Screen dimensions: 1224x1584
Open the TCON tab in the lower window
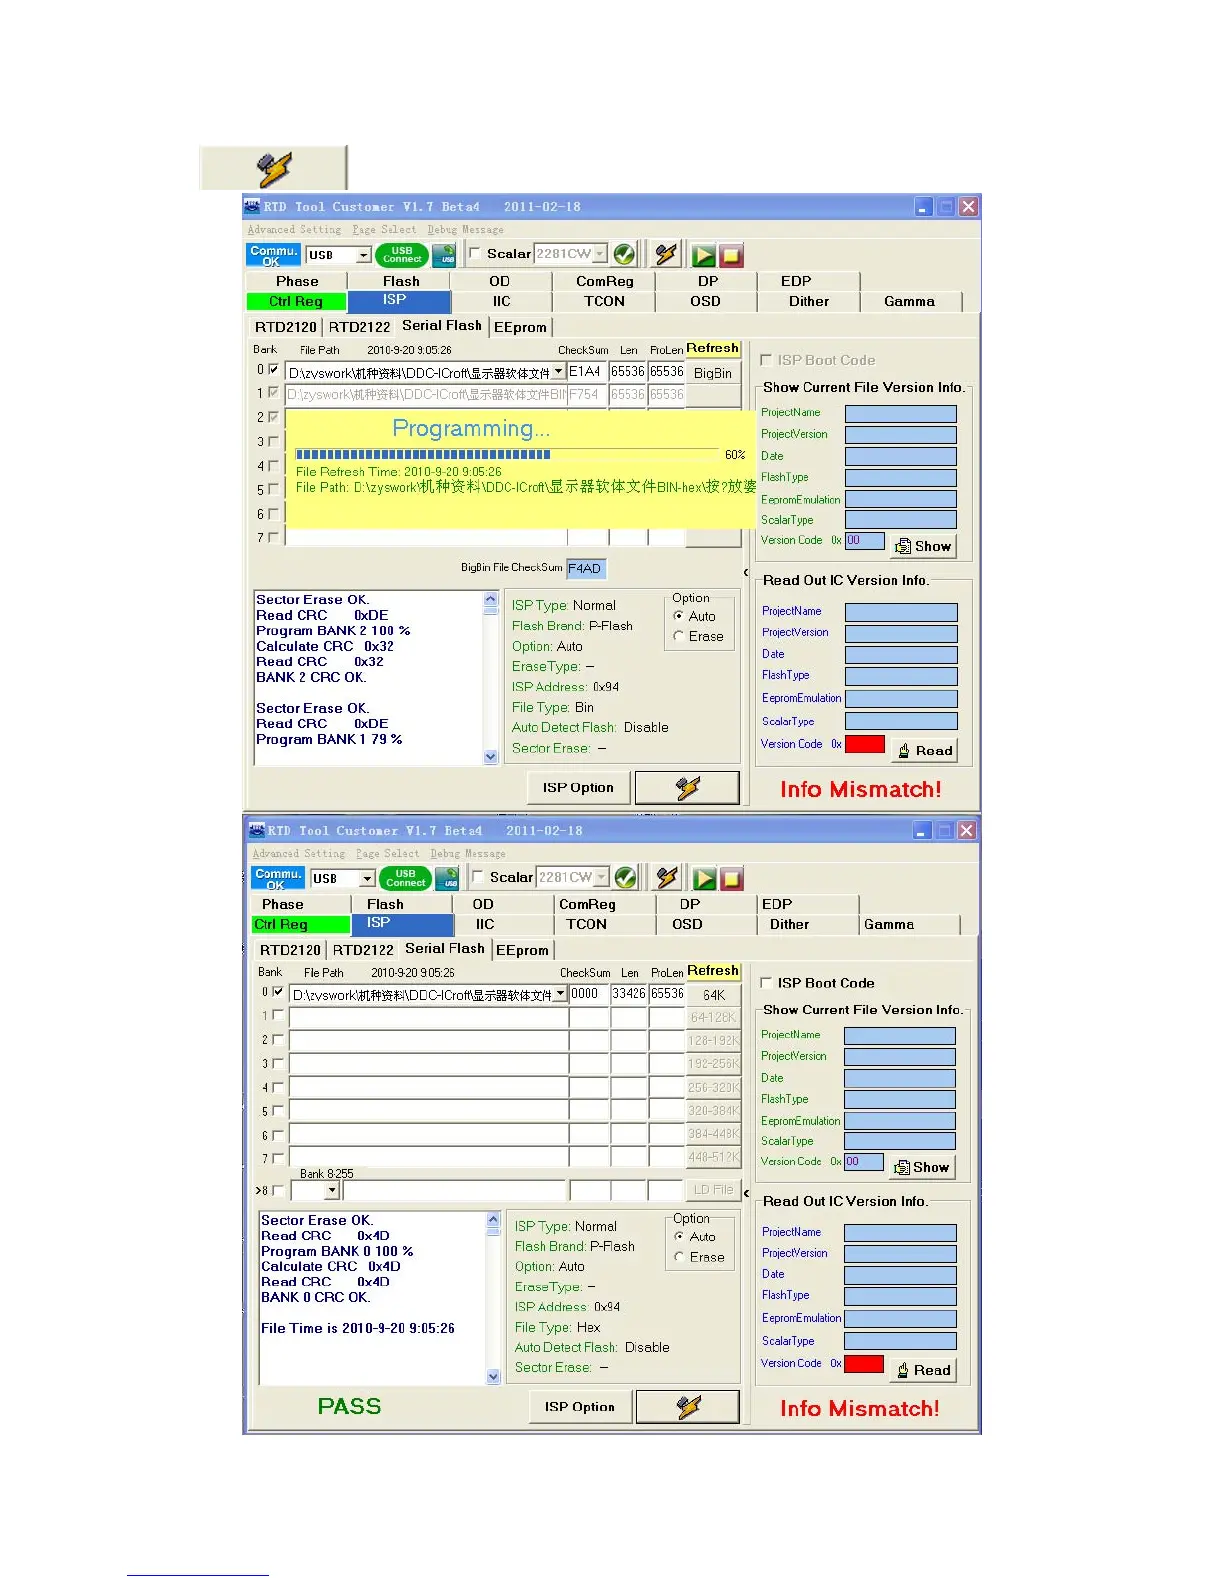point(586,924)
